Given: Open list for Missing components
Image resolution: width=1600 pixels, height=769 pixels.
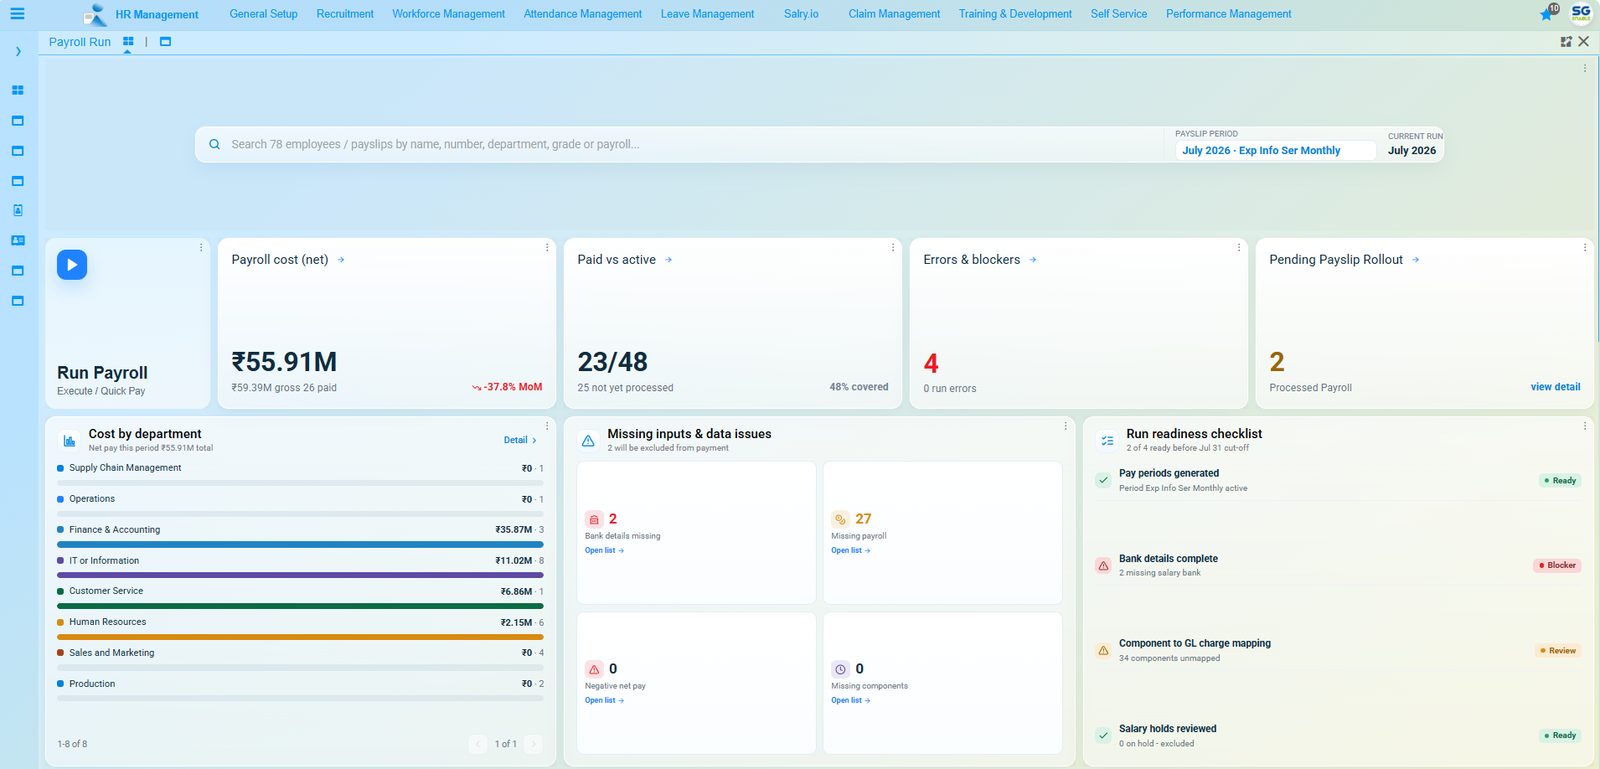Looking at the screenshot, I should point(850,701).
